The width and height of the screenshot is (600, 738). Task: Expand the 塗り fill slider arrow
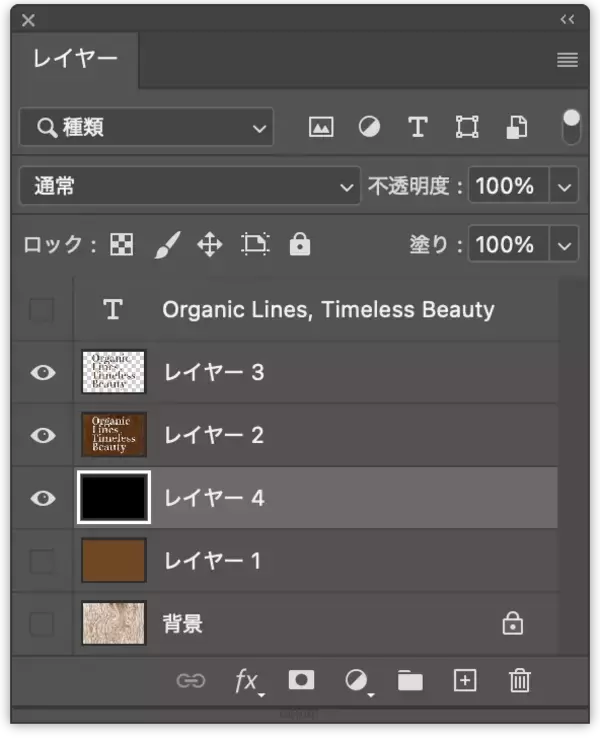[564, 245]
